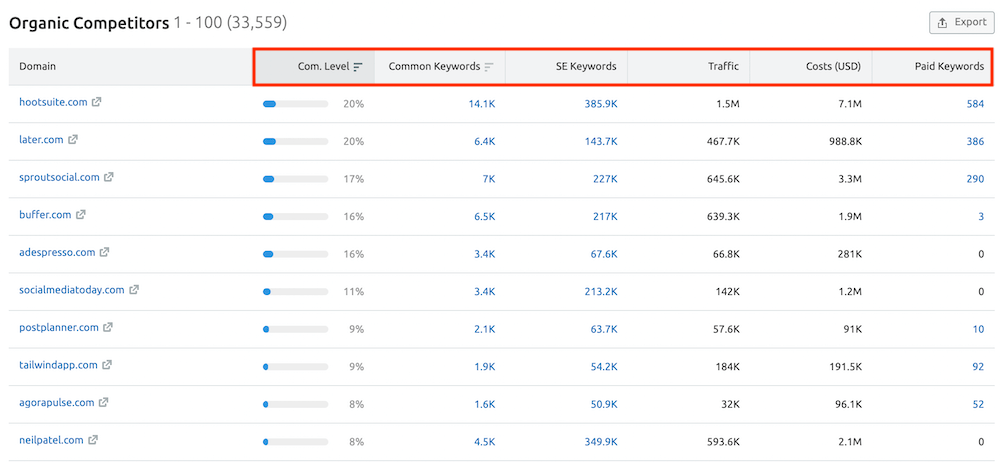Click sort icon in Com. Level header
The height and width of the screenshot is (462, 1000).
[358, 67]
